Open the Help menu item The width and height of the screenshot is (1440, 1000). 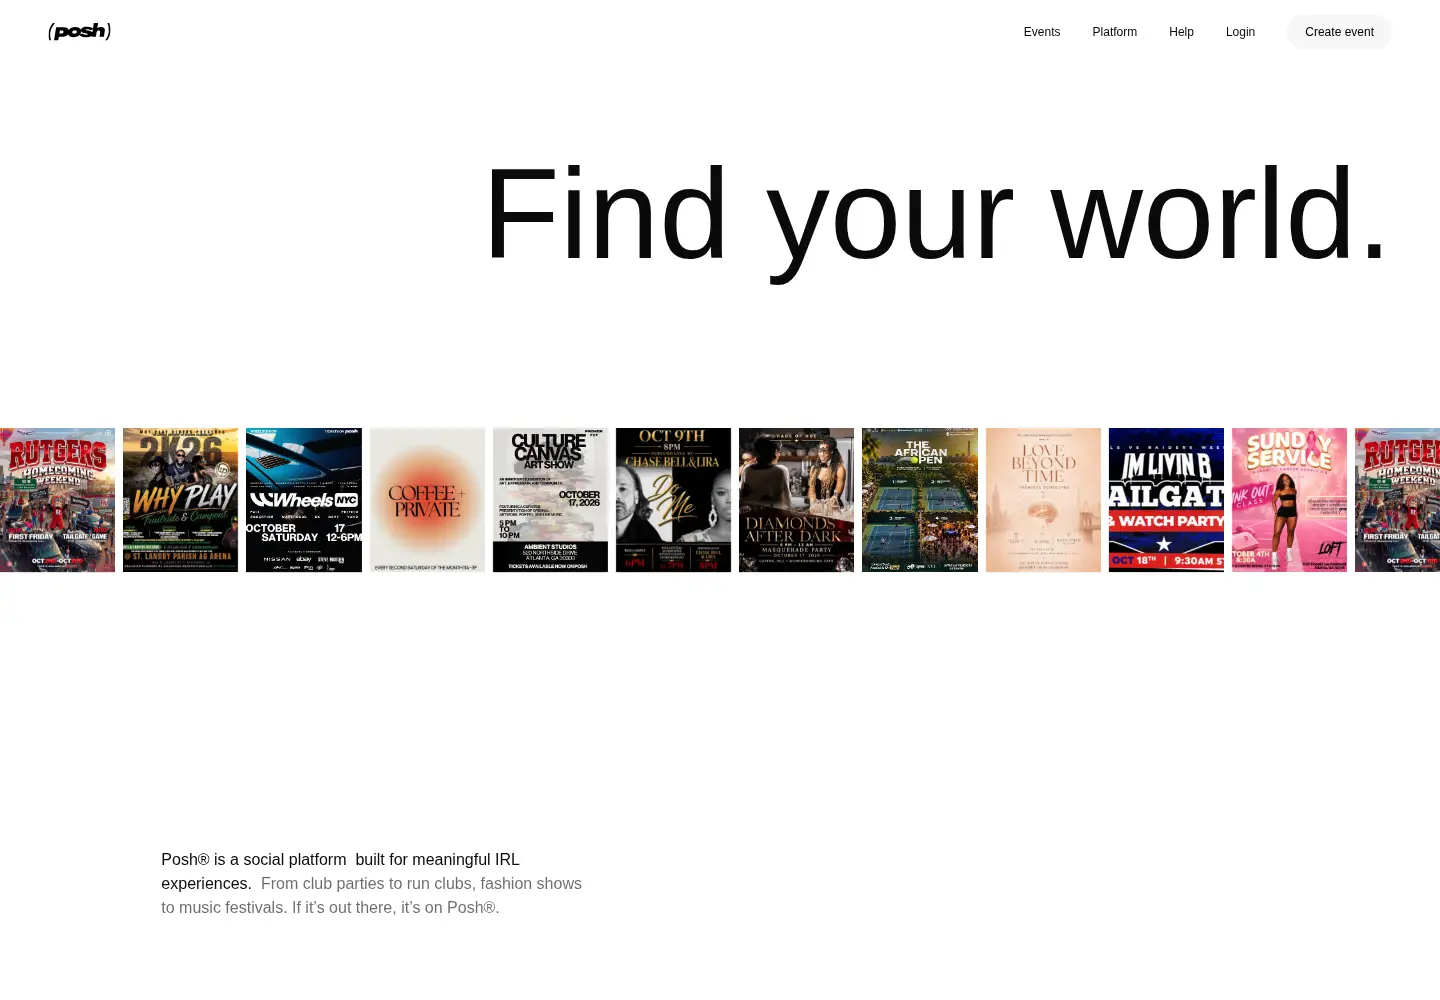coord(1181,32)
